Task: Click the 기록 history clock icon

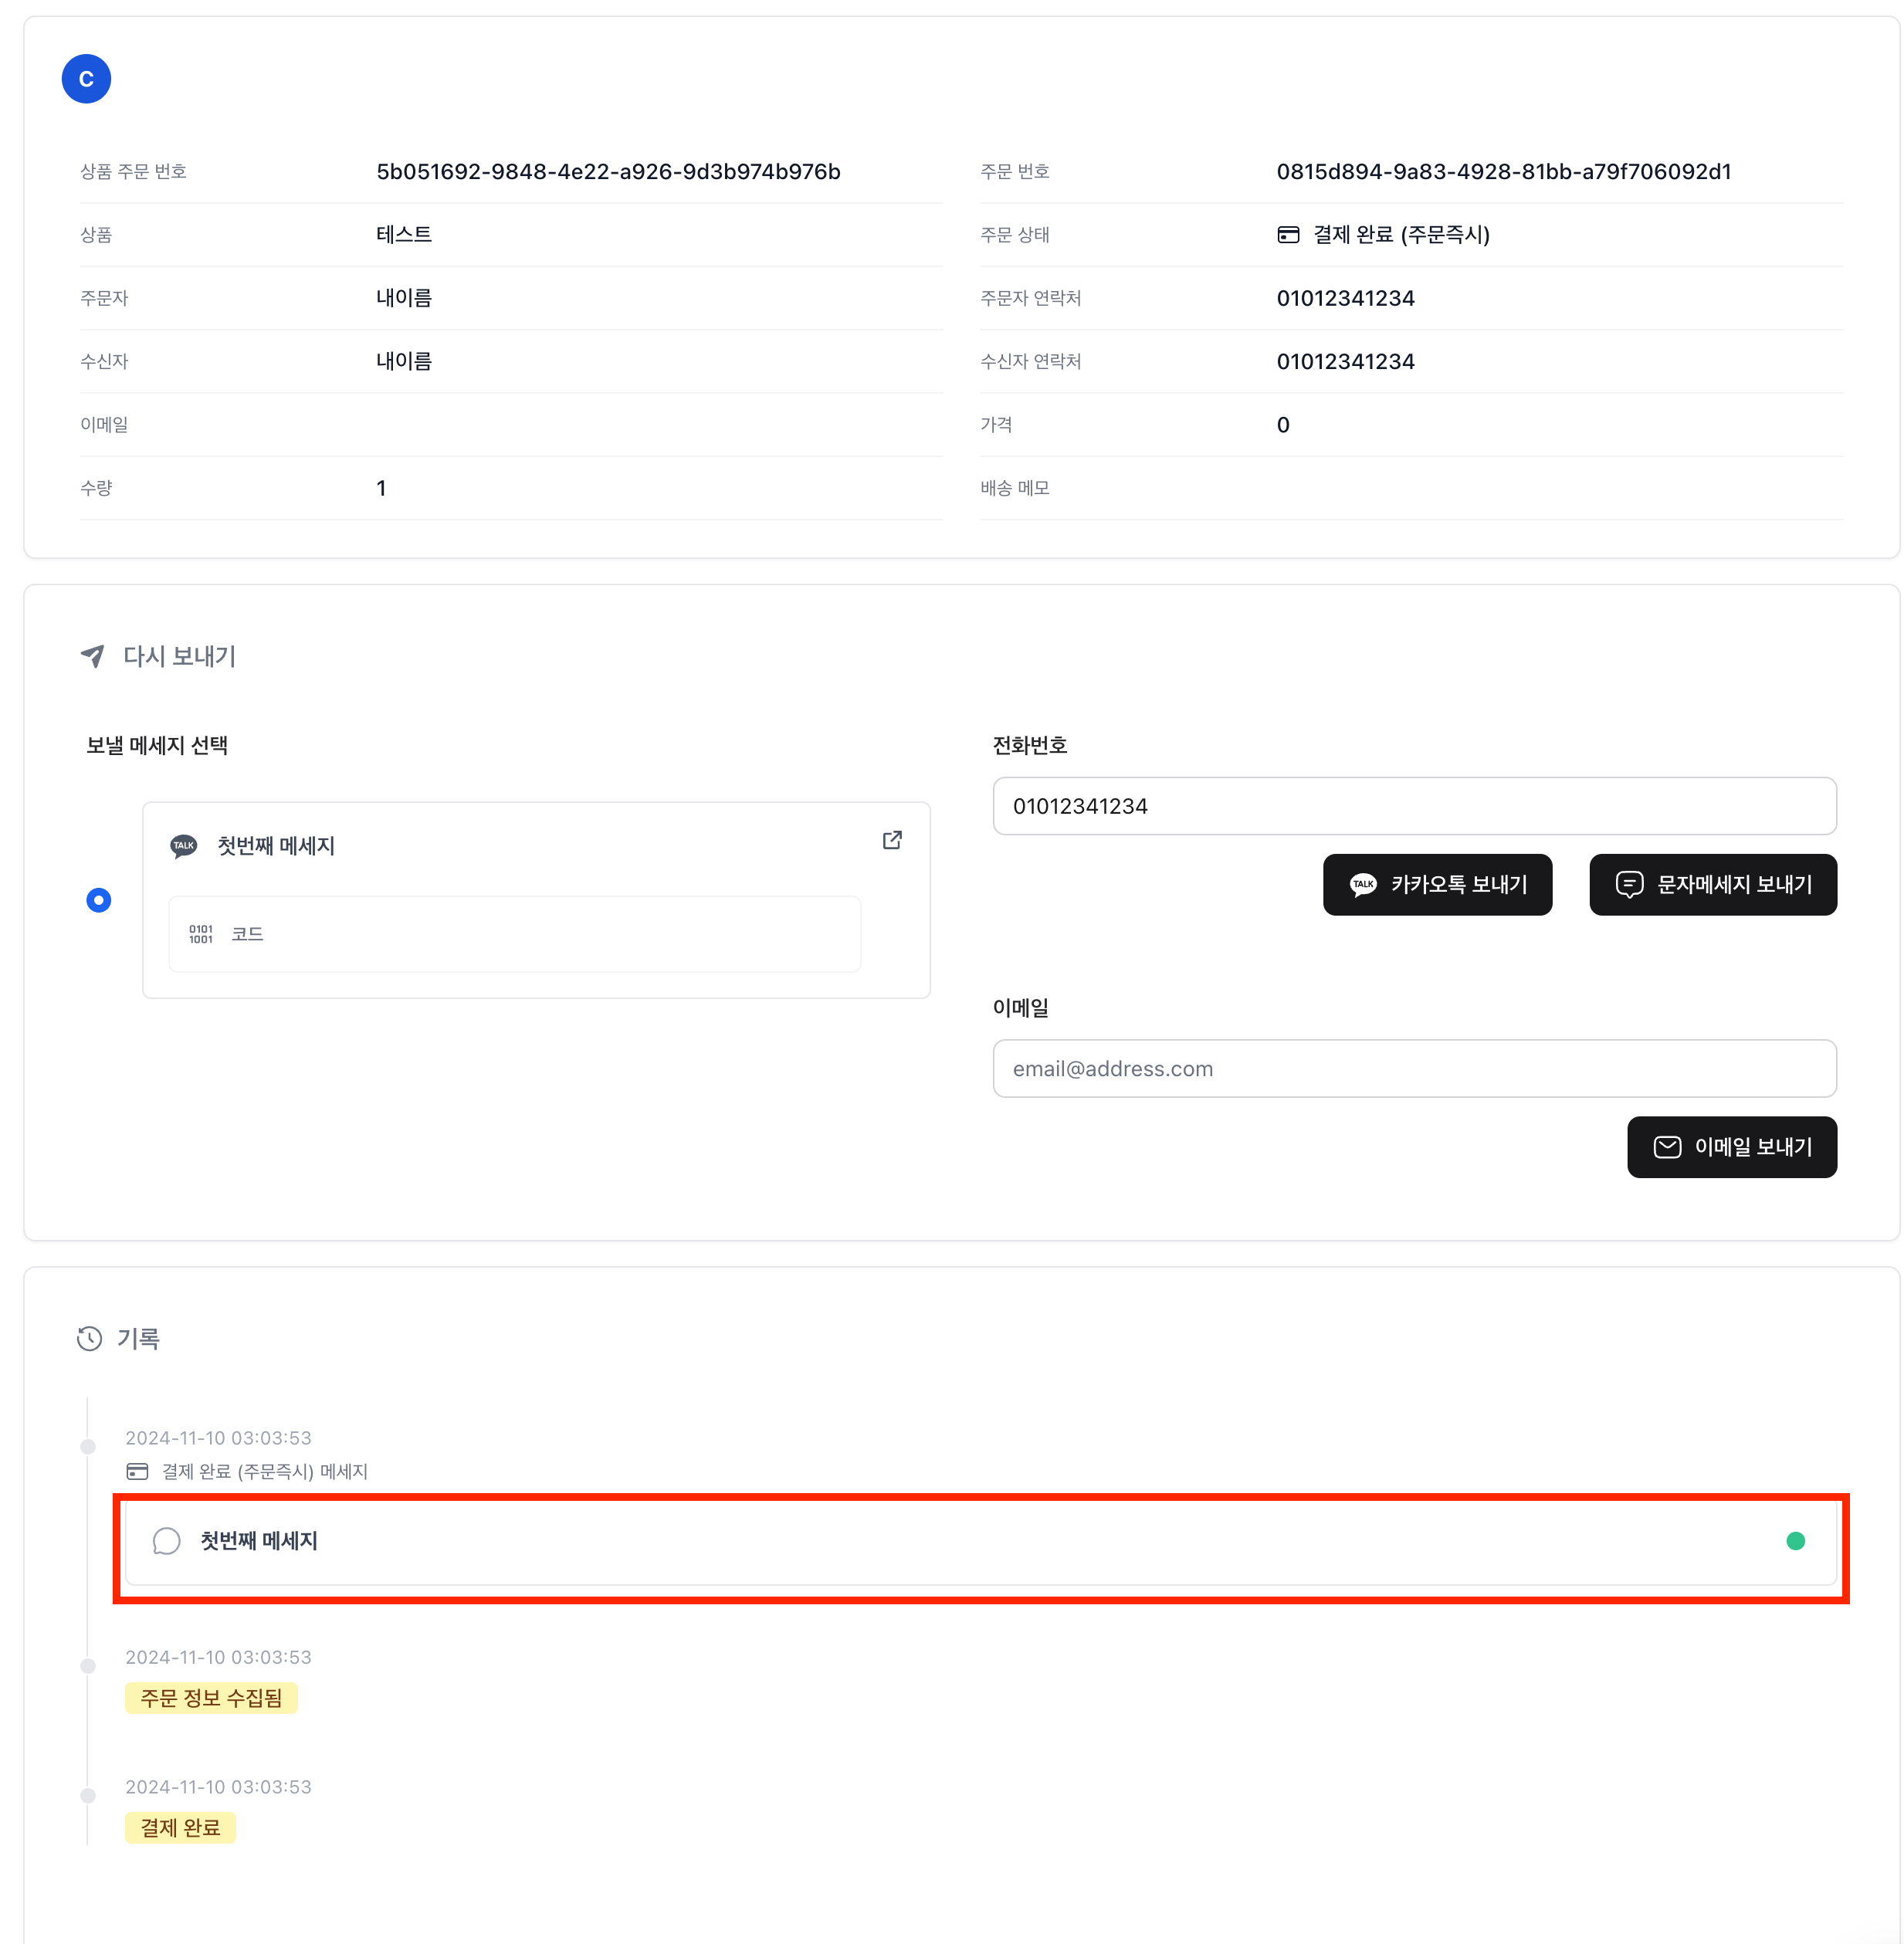Action: click(x=90, y=1338)
